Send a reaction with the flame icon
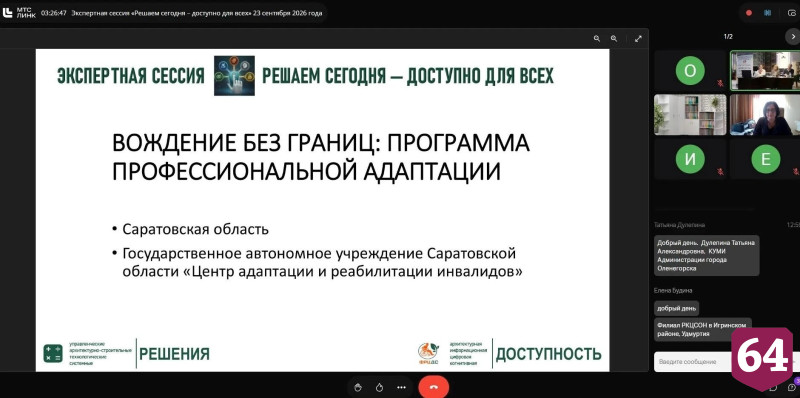 coord(379,387)
